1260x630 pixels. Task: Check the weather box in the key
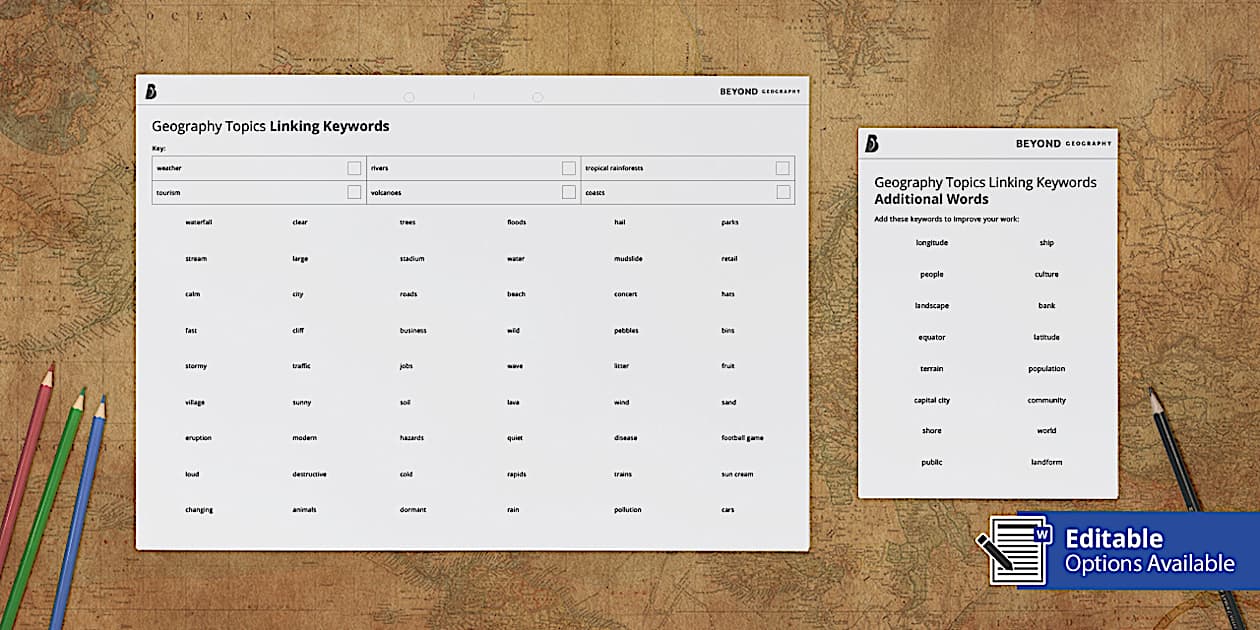point(354,167)
